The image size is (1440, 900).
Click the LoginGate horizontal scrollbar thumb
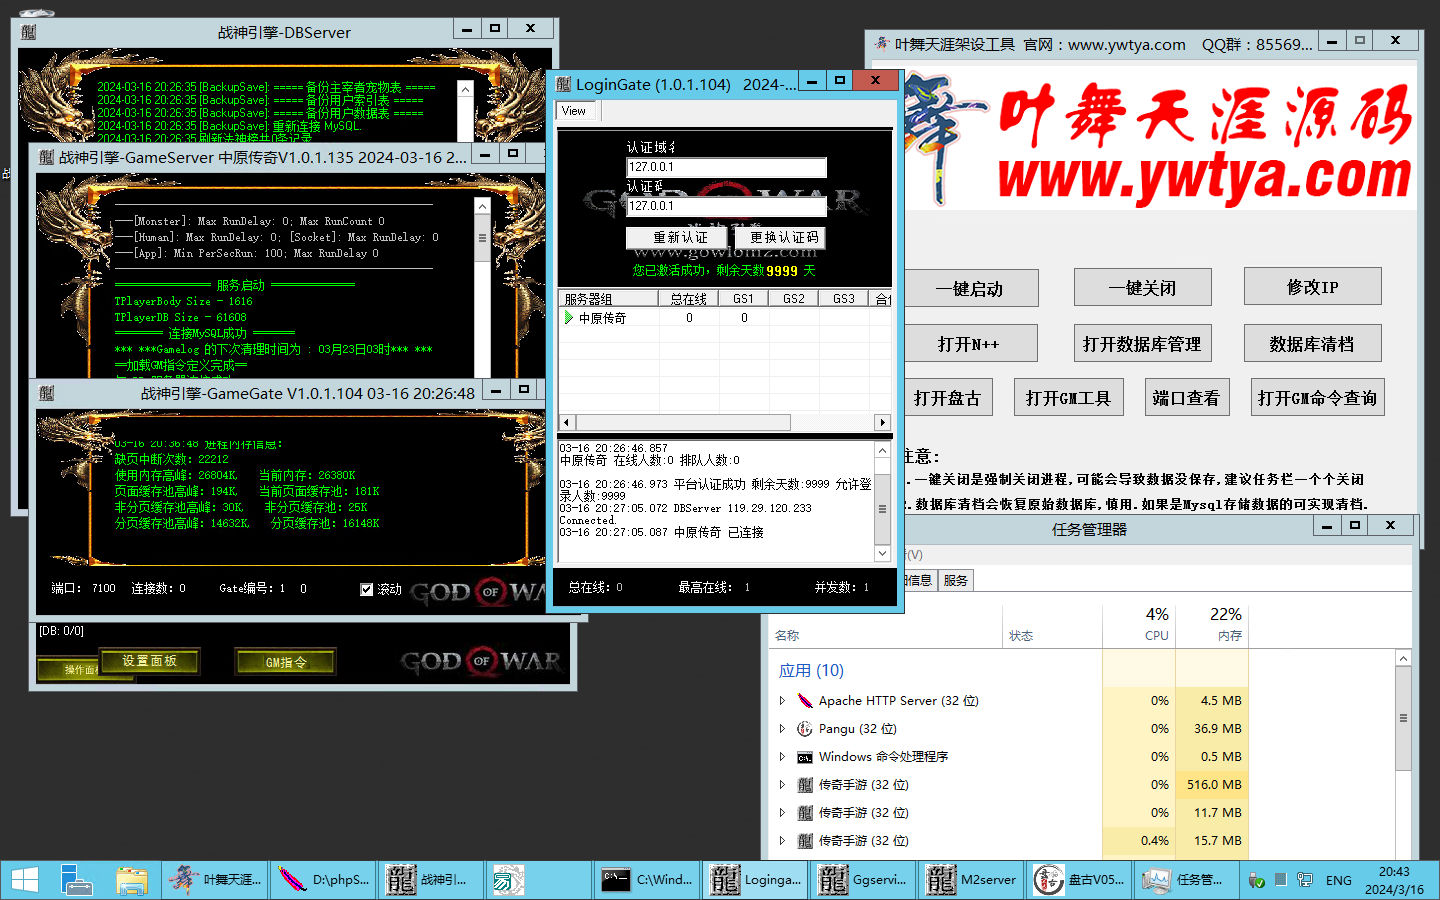pos(683,422)
